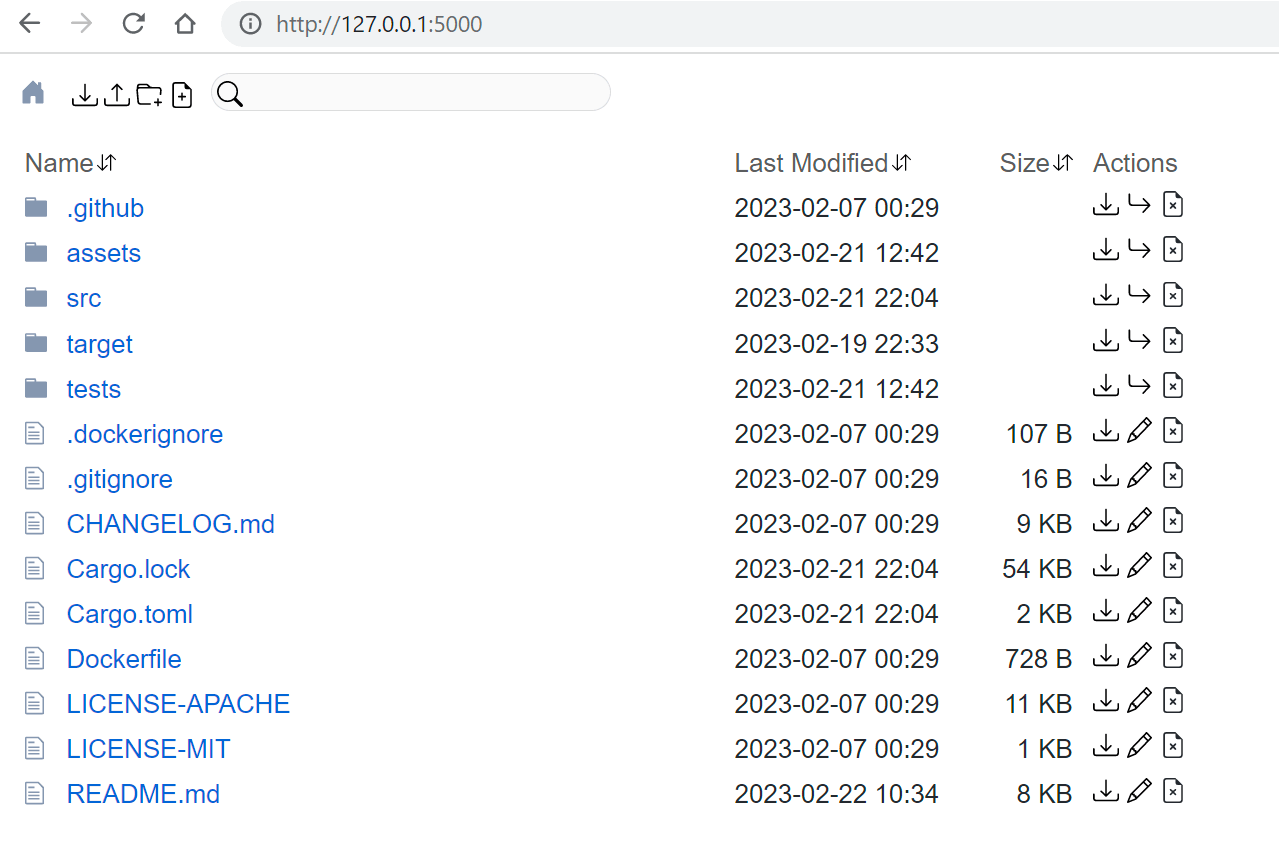The width and height of the screenshot is (1279, 843).
Task: Download the current folder as zip
Action: [x=85, y=95]
